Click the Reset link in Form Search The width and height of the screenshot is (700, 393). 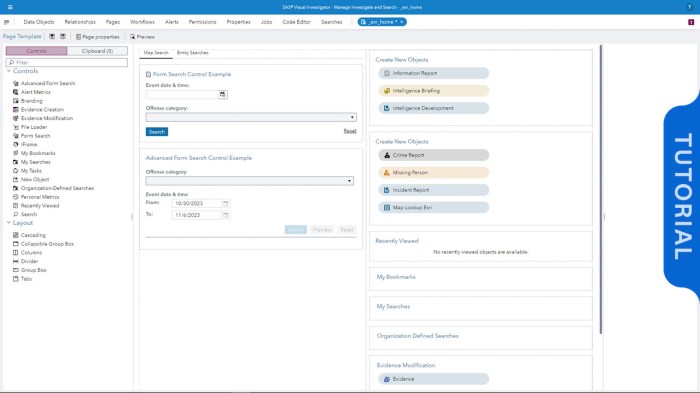click(x=350, y=131)
